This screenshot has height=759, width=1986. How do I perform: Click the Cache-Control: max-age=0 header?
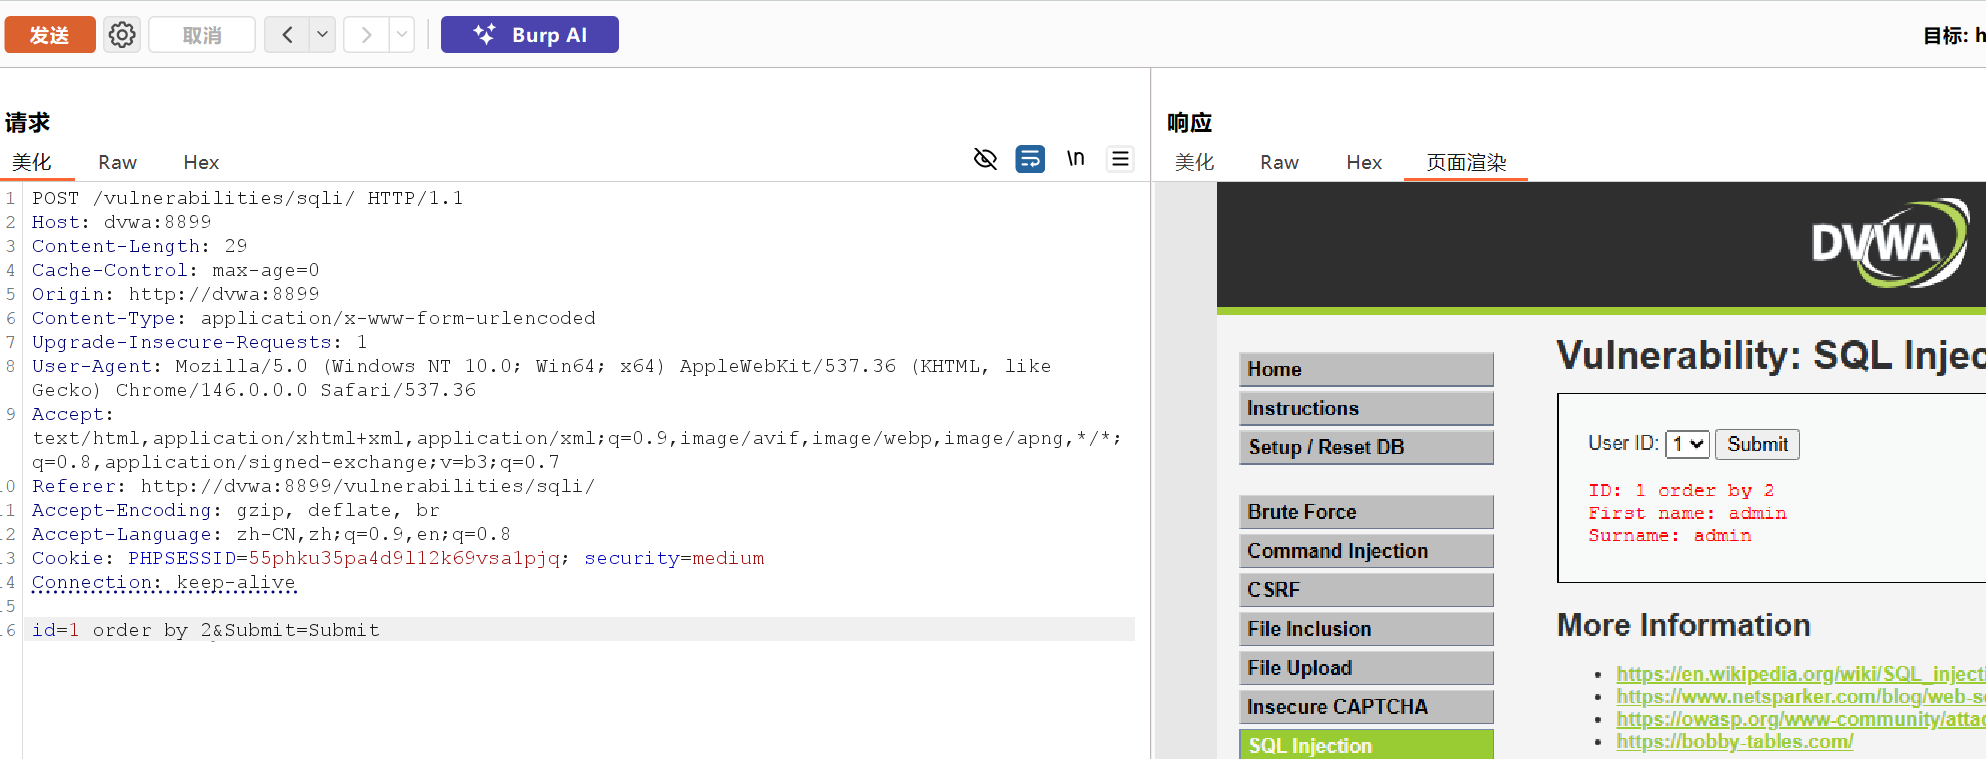click(175, 270)
